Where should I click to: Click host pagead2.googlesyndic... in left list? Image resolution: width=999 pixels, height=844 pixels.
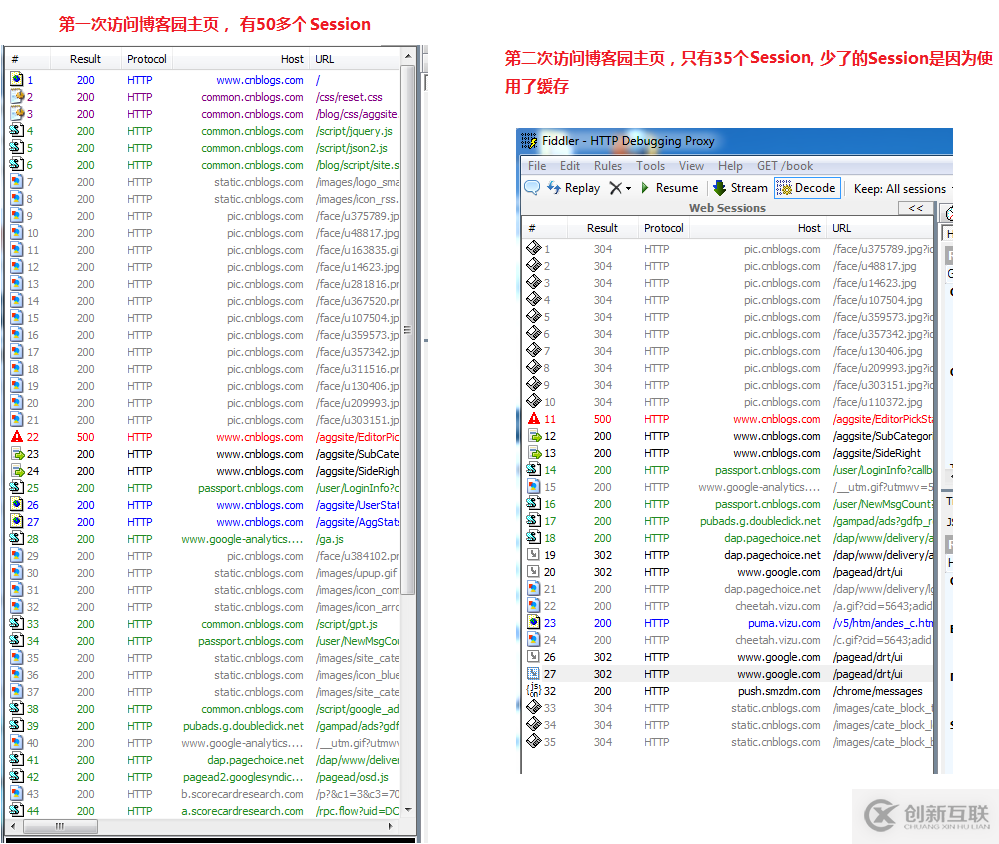(243, 776)
